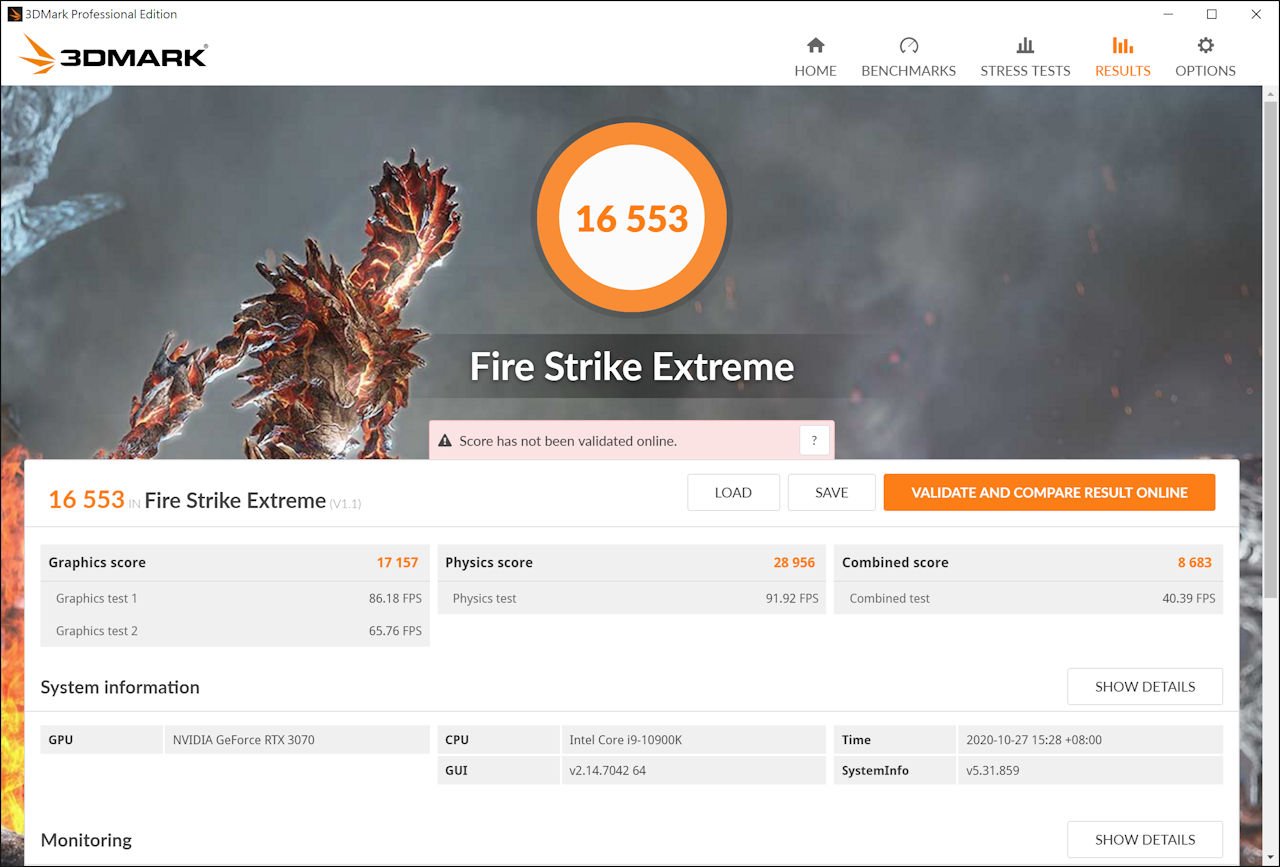This screenshot has height=867, width=1280.
Task: Show details for System information
Action: point(1145,686)
